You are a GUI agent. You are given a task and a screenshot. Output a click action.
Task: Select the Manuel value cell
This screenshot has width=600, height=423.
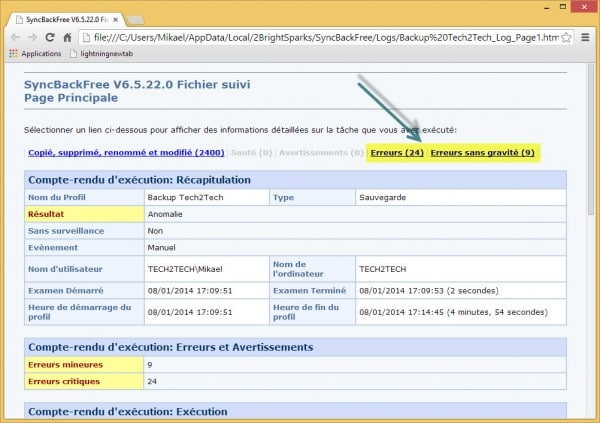[355, 248]
